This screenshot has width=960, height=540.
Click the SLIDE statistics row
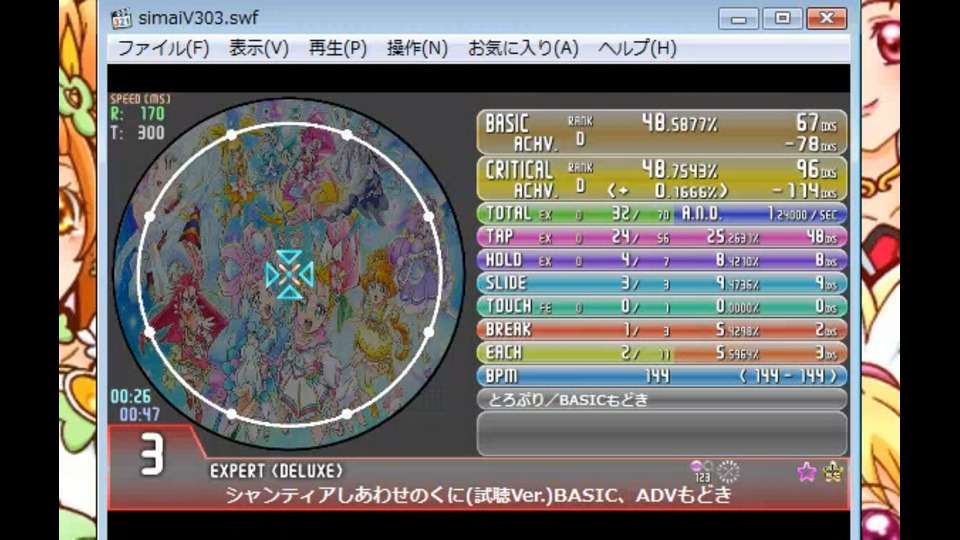662,283
